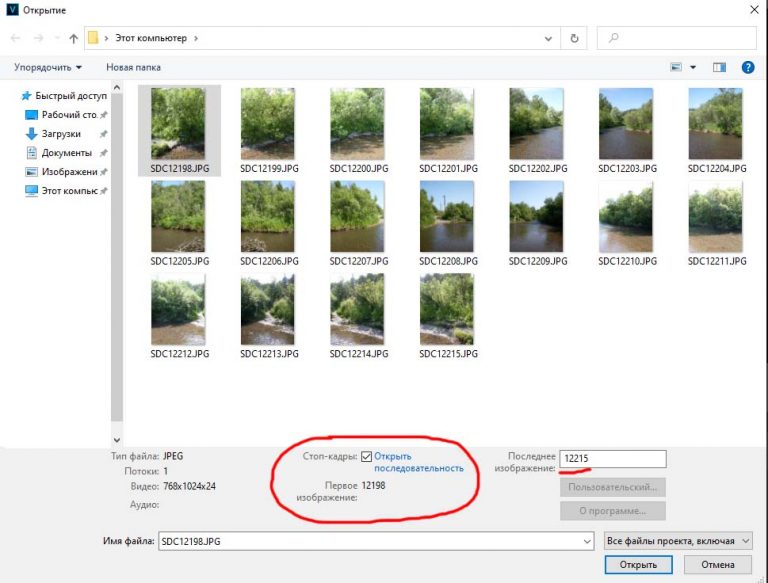Viewport: 768px width, 583px height.
Task: Toggle the Open sequence checkbox
Action: pyautogui.click(x=367, y=456)
